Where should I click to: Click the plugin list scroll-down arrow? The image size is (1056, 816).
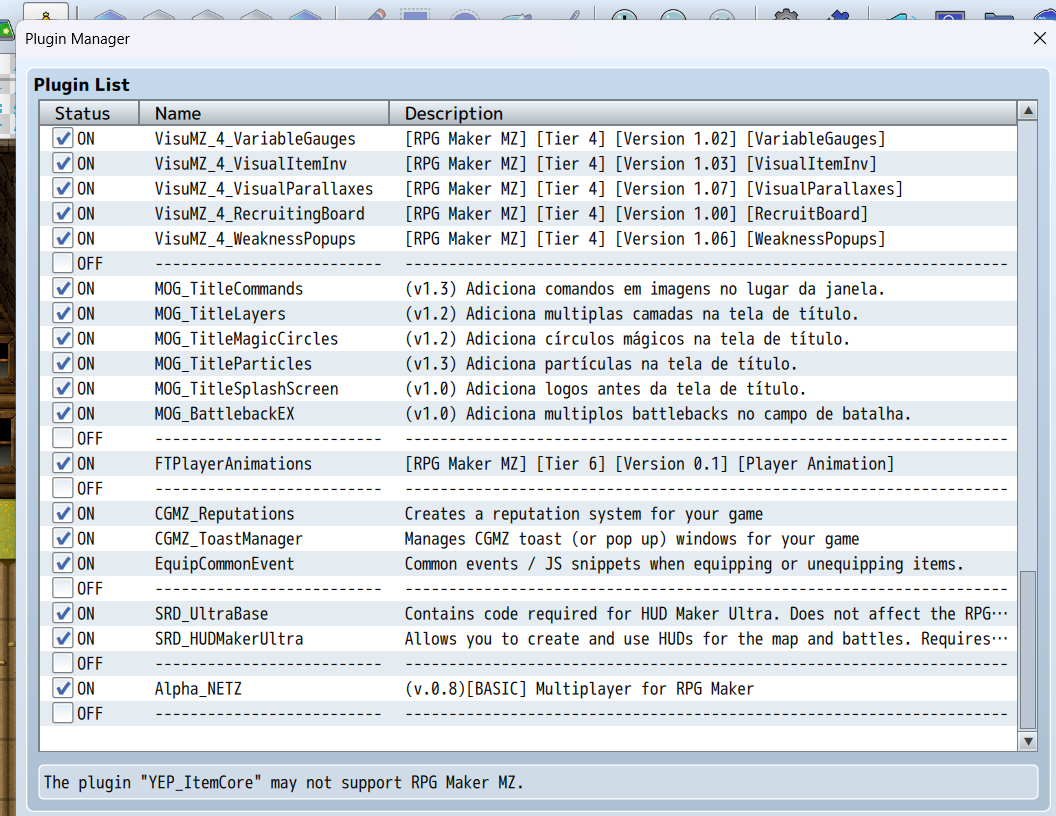pos(1028,741)
